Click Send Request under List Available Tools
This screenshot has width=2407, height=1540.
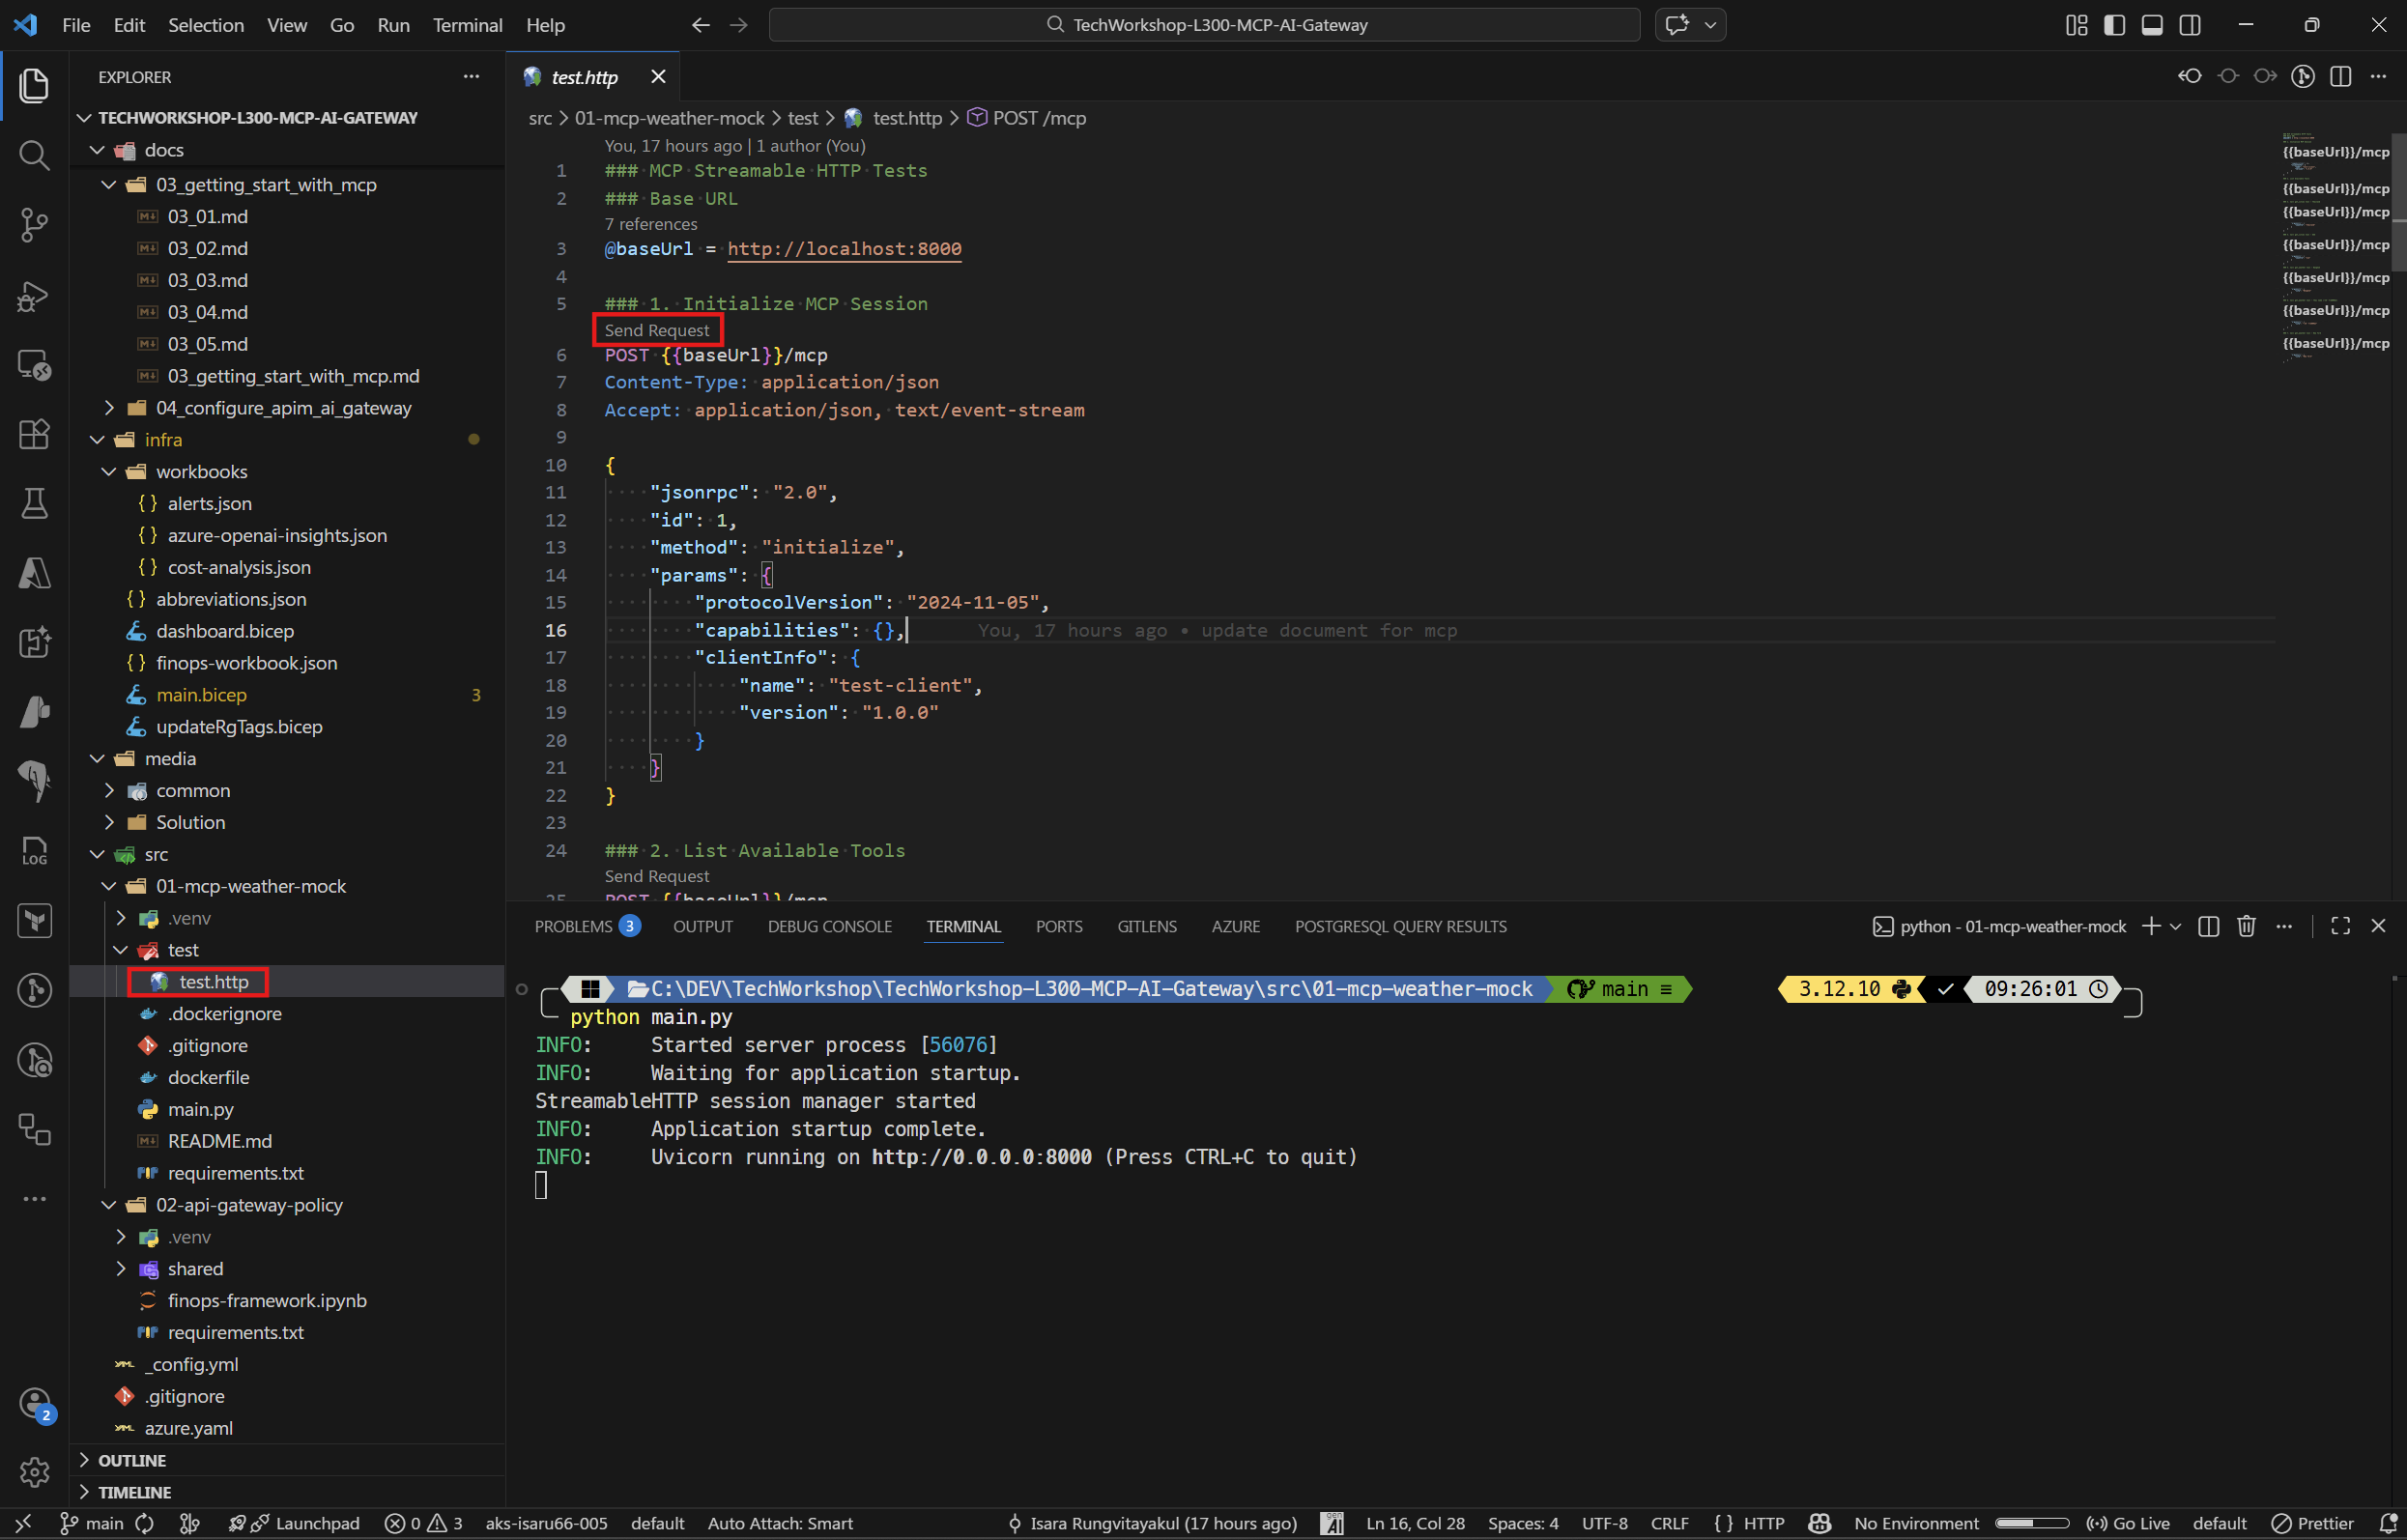point(656,876)
